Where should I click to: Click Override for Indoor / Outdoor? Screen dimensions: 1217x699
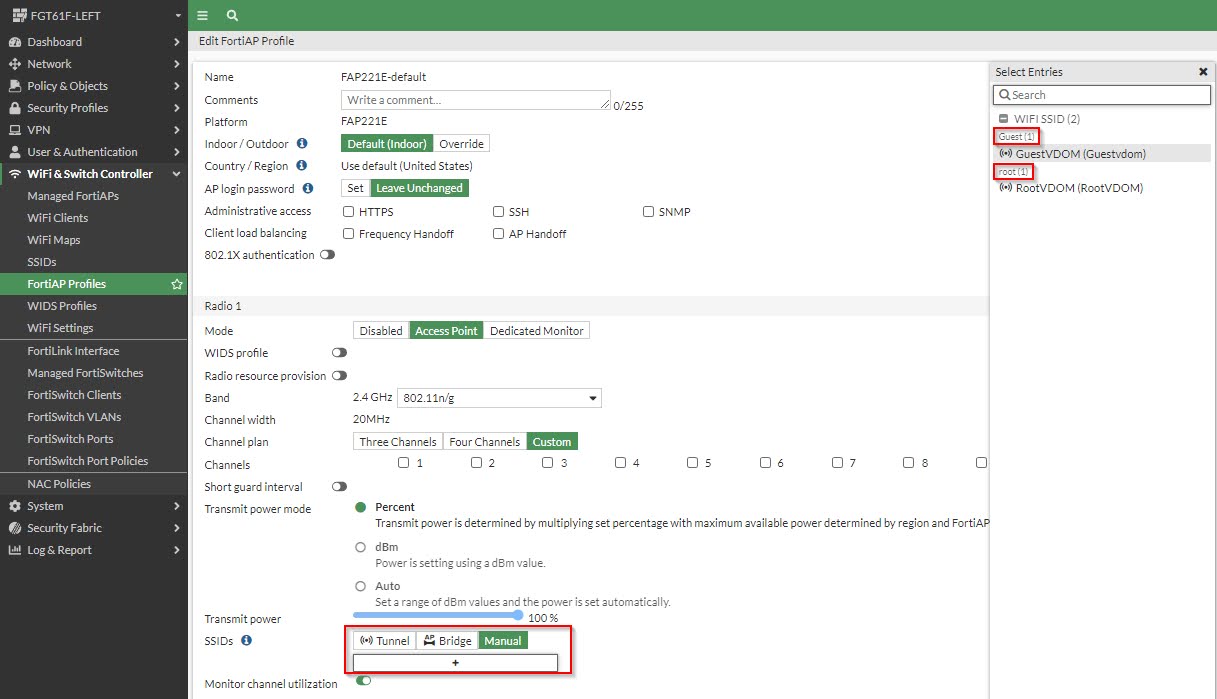[x=461, y=144]
